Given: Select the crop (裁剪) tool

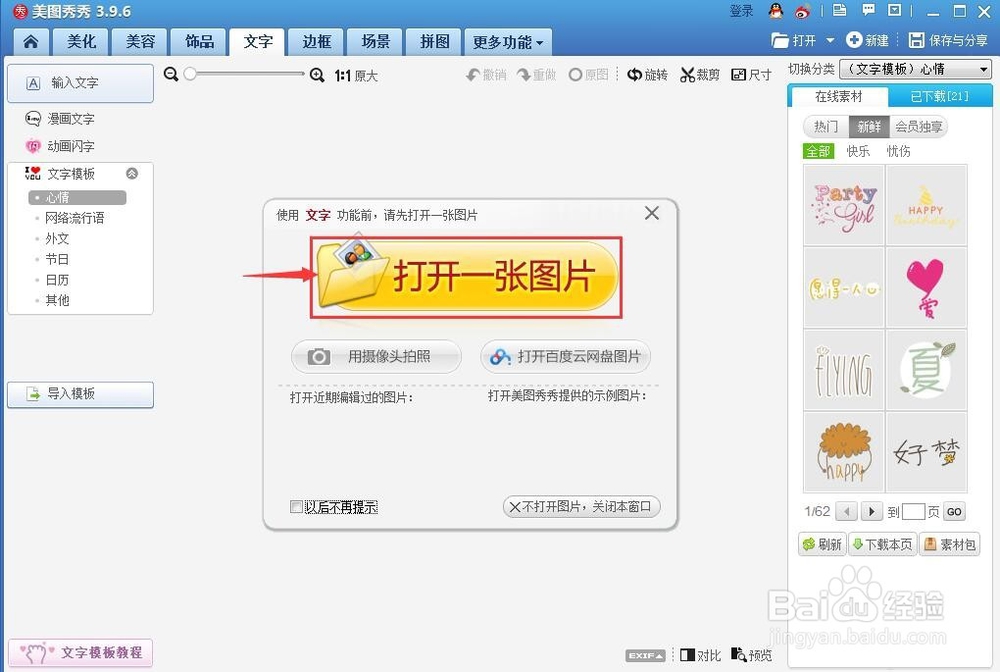Looking at the screenshot, I should (699, 74).
